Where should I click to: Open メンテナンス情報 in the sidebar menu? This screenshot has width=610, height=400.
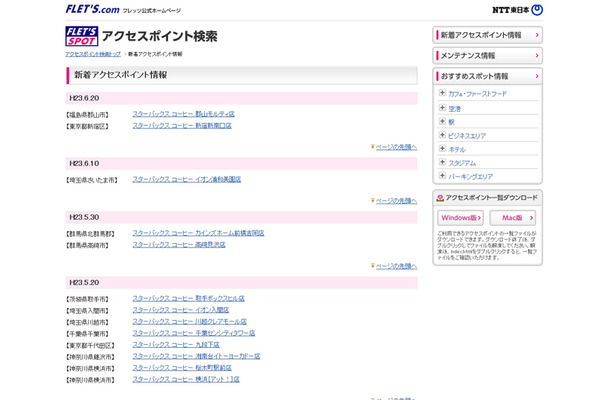click(487, 56)
